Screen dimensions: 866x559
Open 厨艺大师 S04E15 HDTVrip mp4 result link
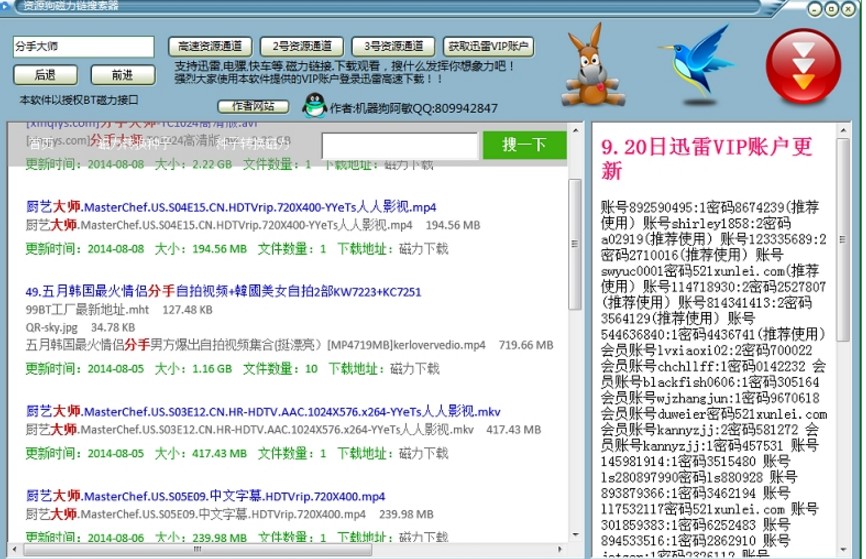click(x=231, y=207)
